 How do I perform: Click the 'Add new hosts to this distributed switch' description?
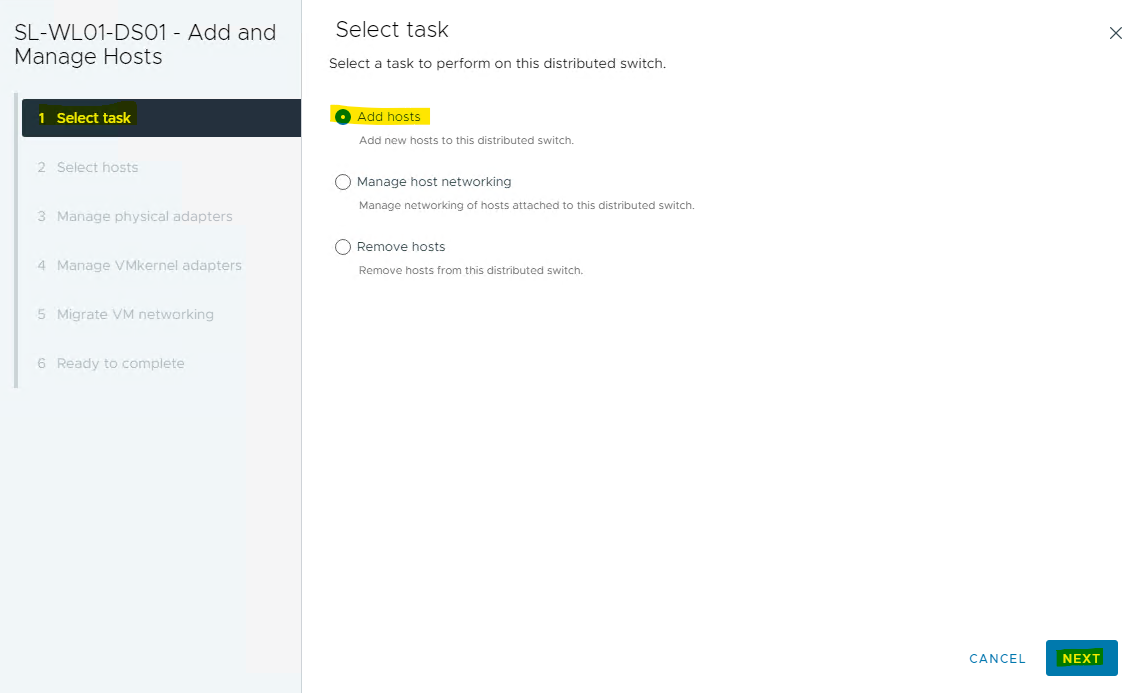(x=466, y=140)
